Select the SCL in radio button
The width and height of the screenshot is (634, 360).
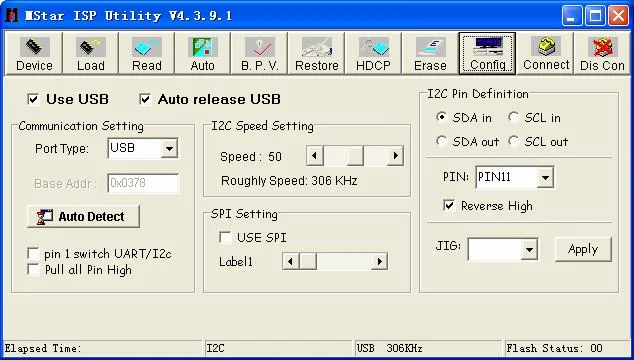514,118
